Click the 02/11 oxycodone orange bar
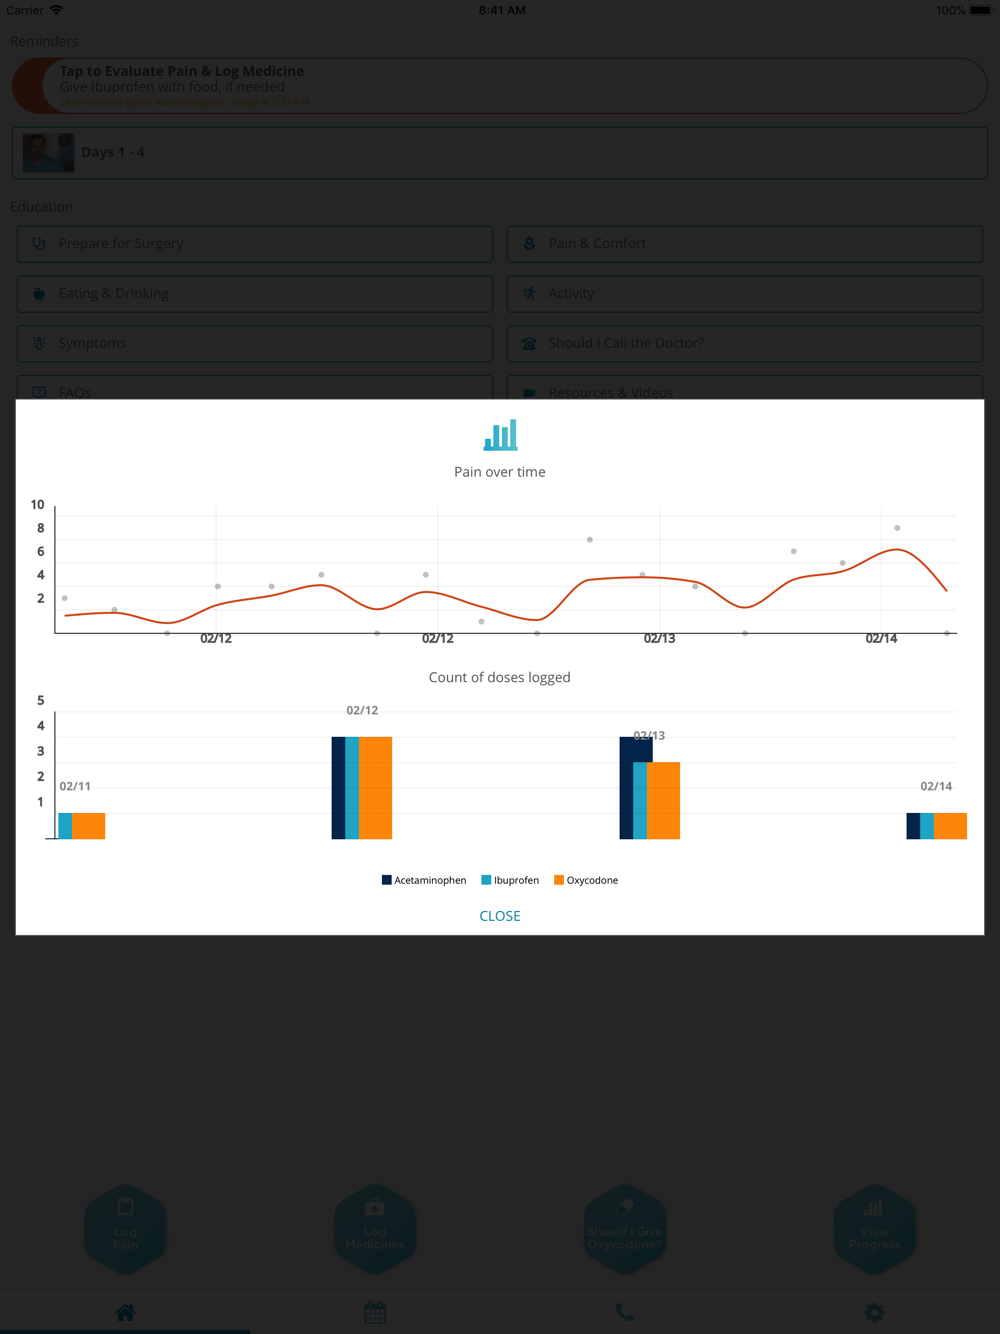The width and height of the screenshot is (1000, 1334). pyautogui.click(x=88, y=826)
